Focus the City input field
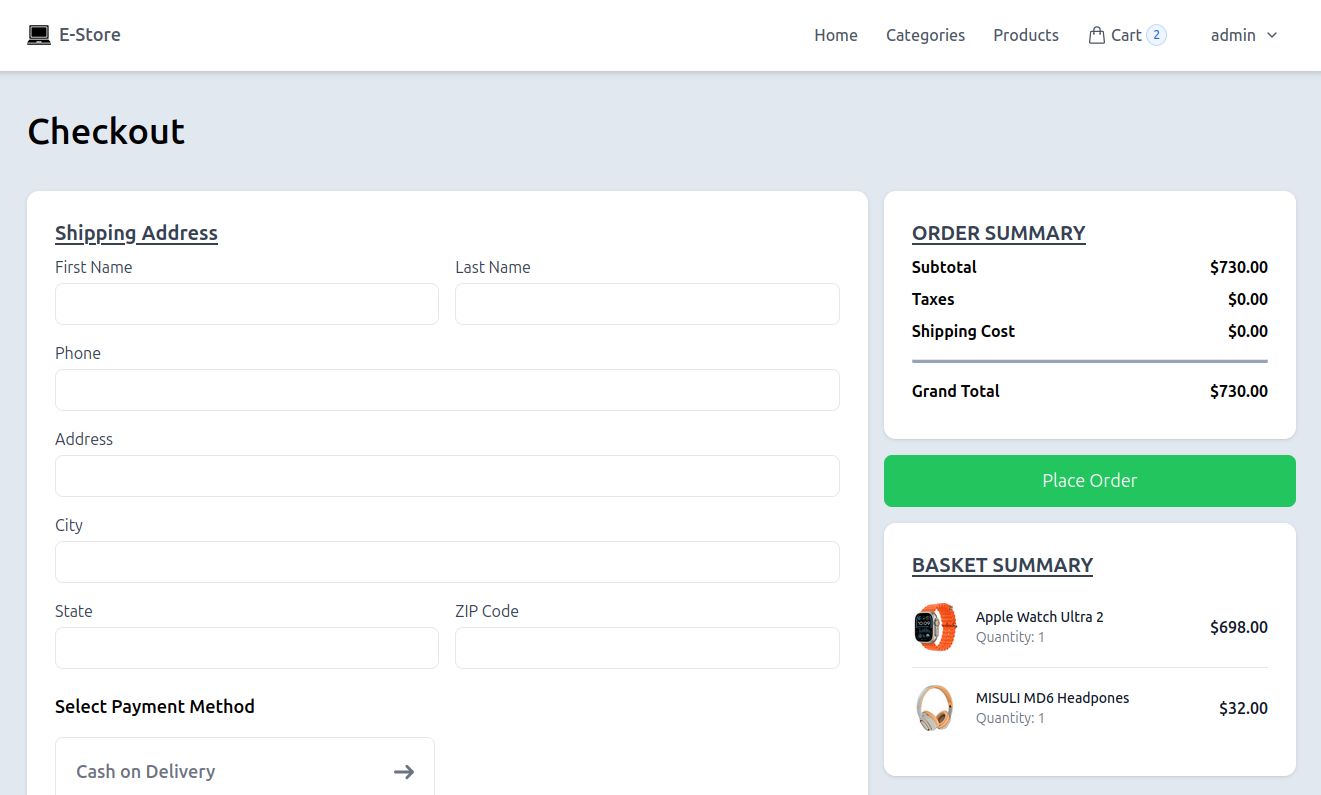This screenshot has width=1321, height=795. (x=446, y=562)
